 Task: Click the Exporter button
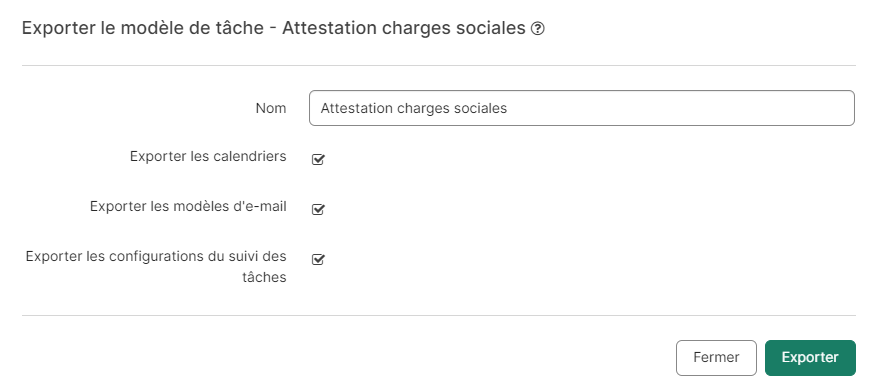click(x=810, y=357)
